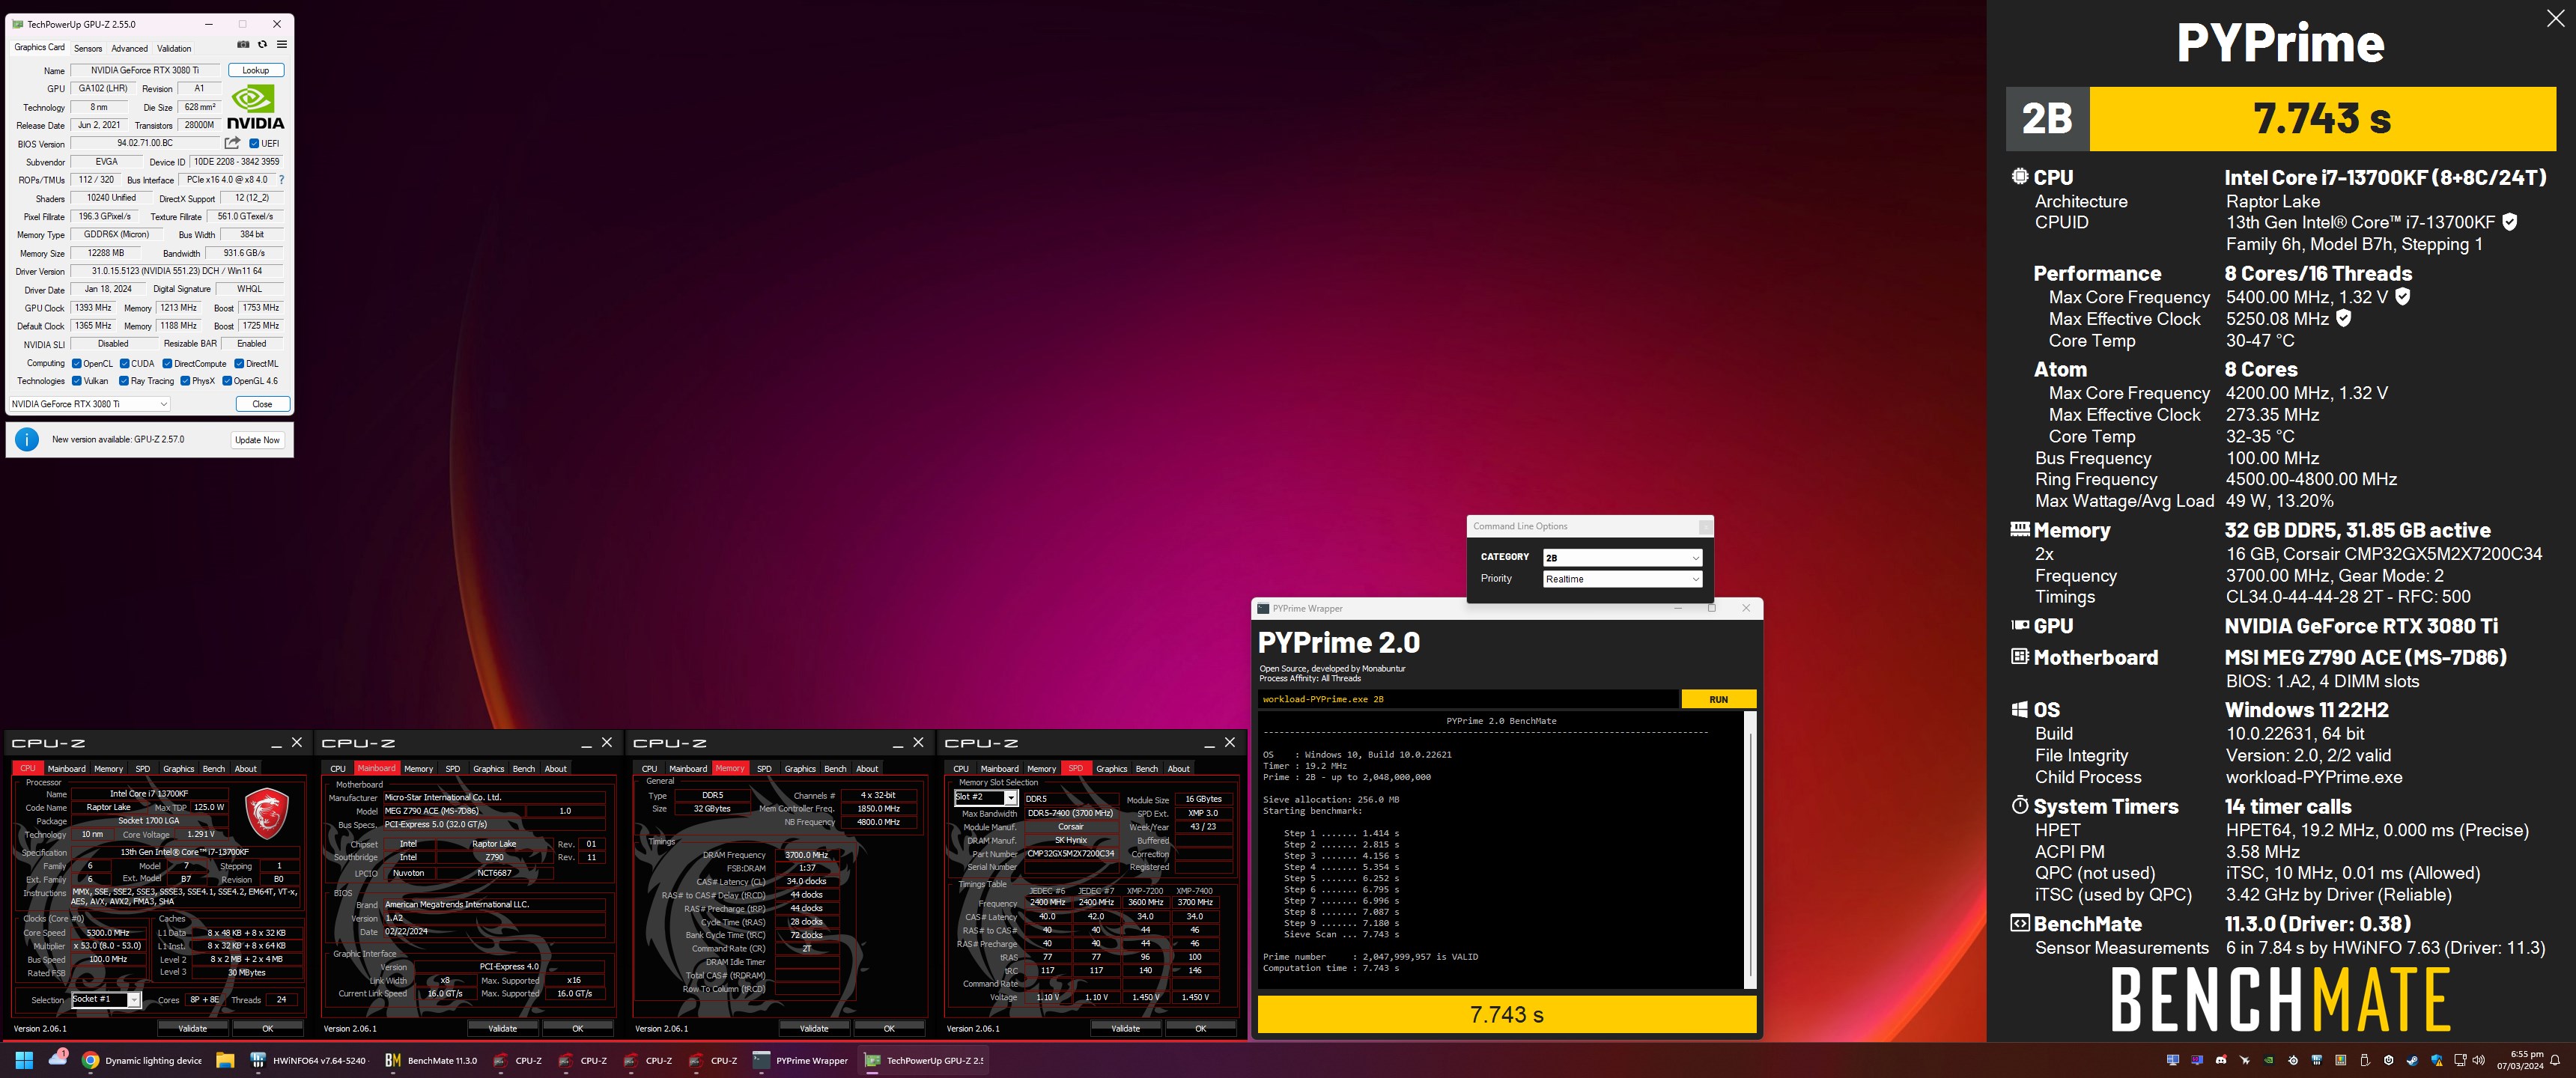Click the GPU-Z screenshot camera icon

pos(243,45)
